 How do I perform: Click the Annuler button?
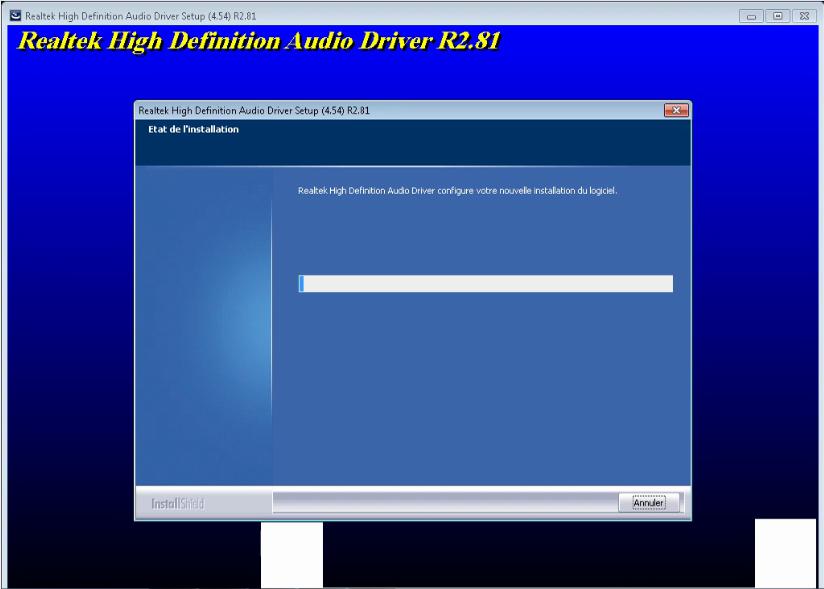pos(648,503)
